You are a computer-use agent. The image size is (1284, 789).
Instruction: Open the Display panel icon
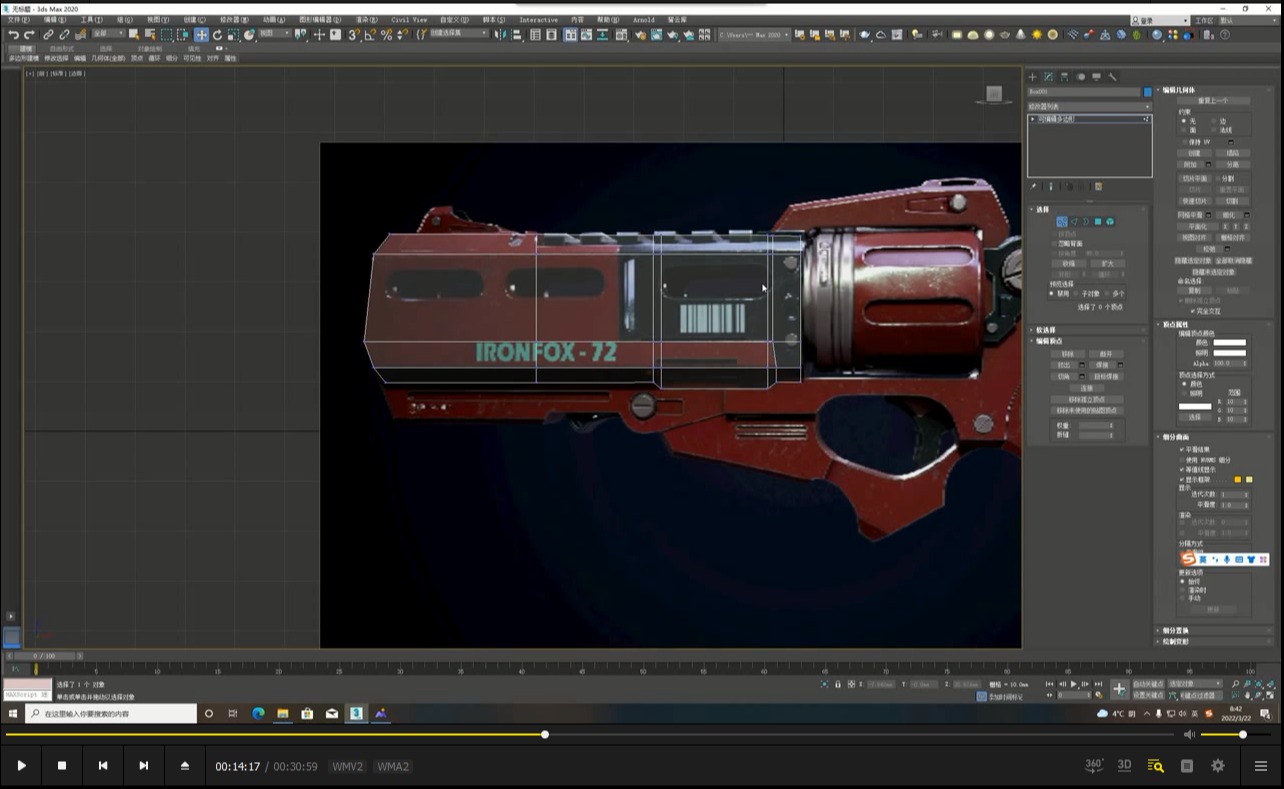(x=1096, y=77)
